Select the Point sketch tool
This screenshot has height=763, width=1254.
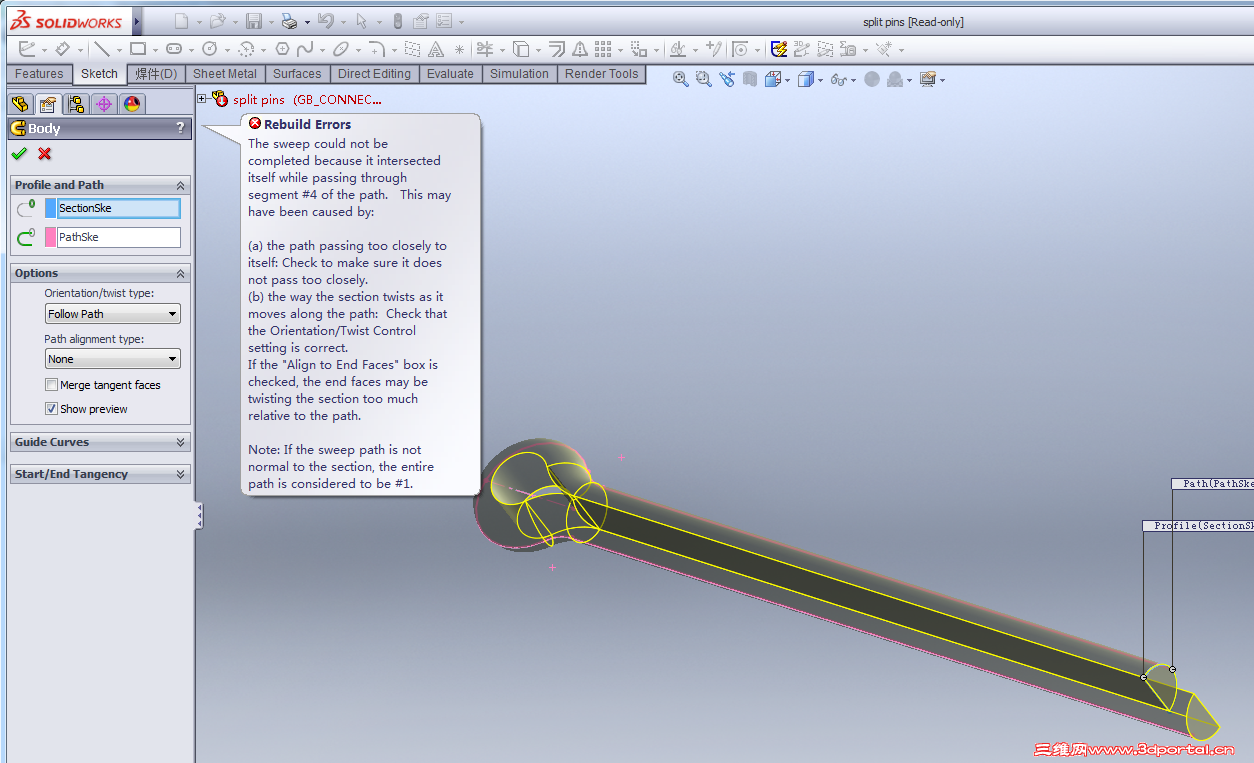(459, 49)
